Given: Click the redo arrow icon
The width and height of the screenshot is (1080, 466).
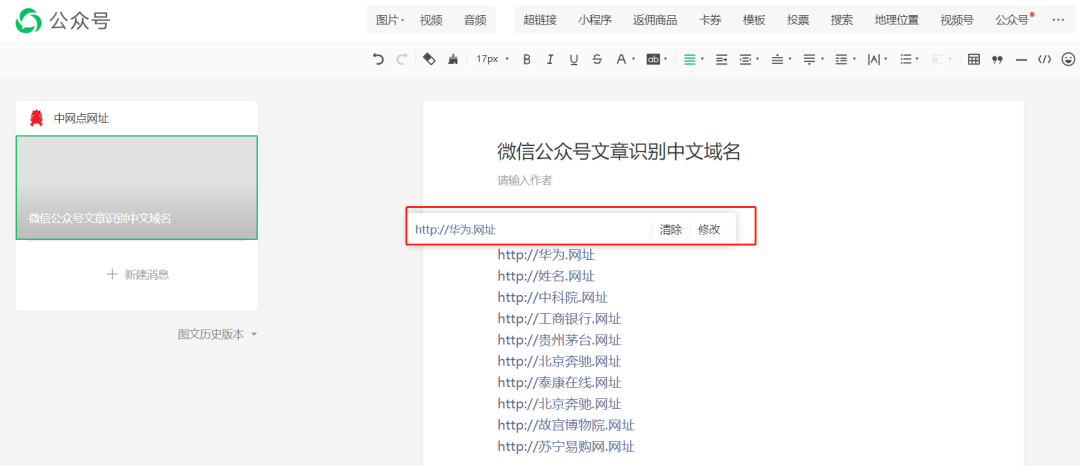Looking at the screenshot, I should coord(401,59).
